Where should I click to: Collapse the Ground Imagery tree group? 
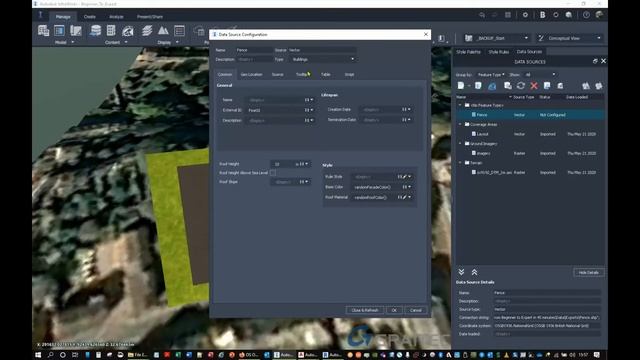coord(460,144)
